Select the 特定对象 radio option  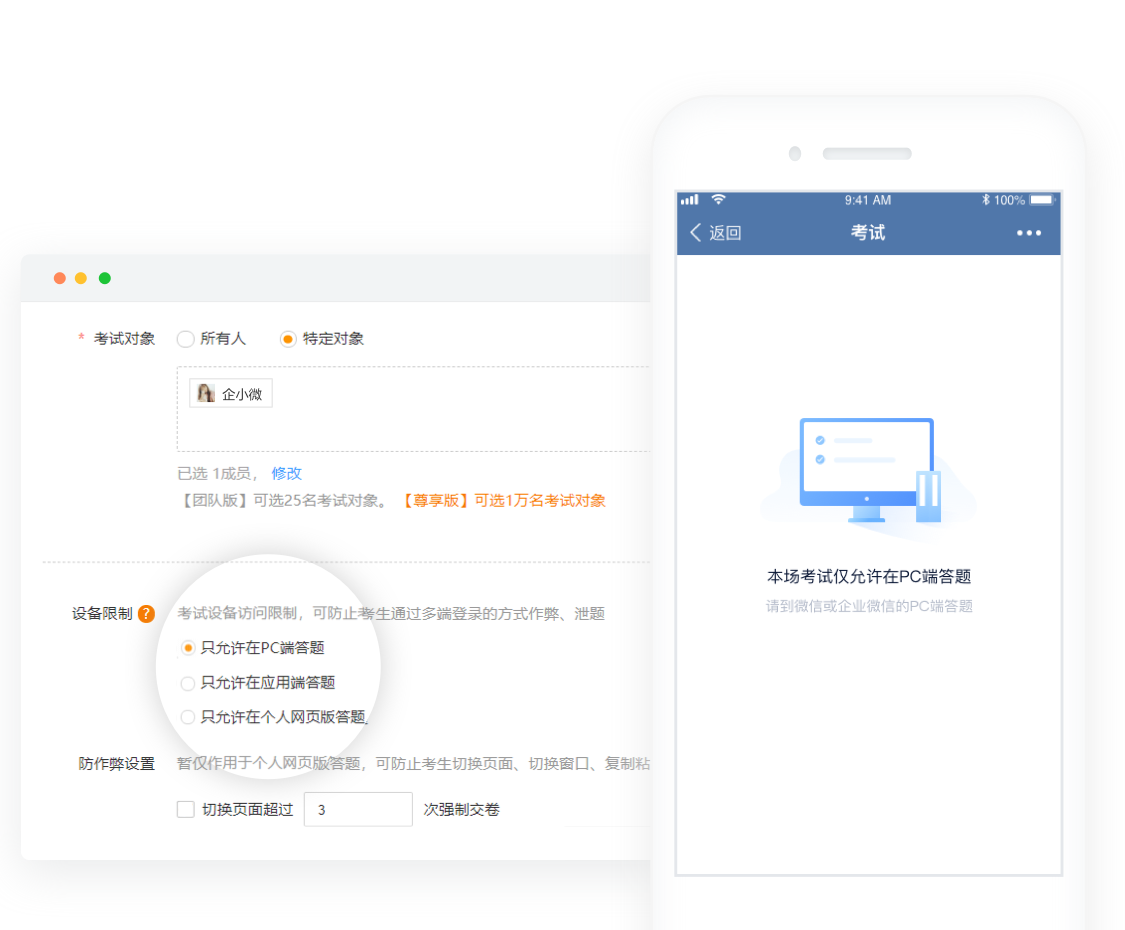click(288, 339)
